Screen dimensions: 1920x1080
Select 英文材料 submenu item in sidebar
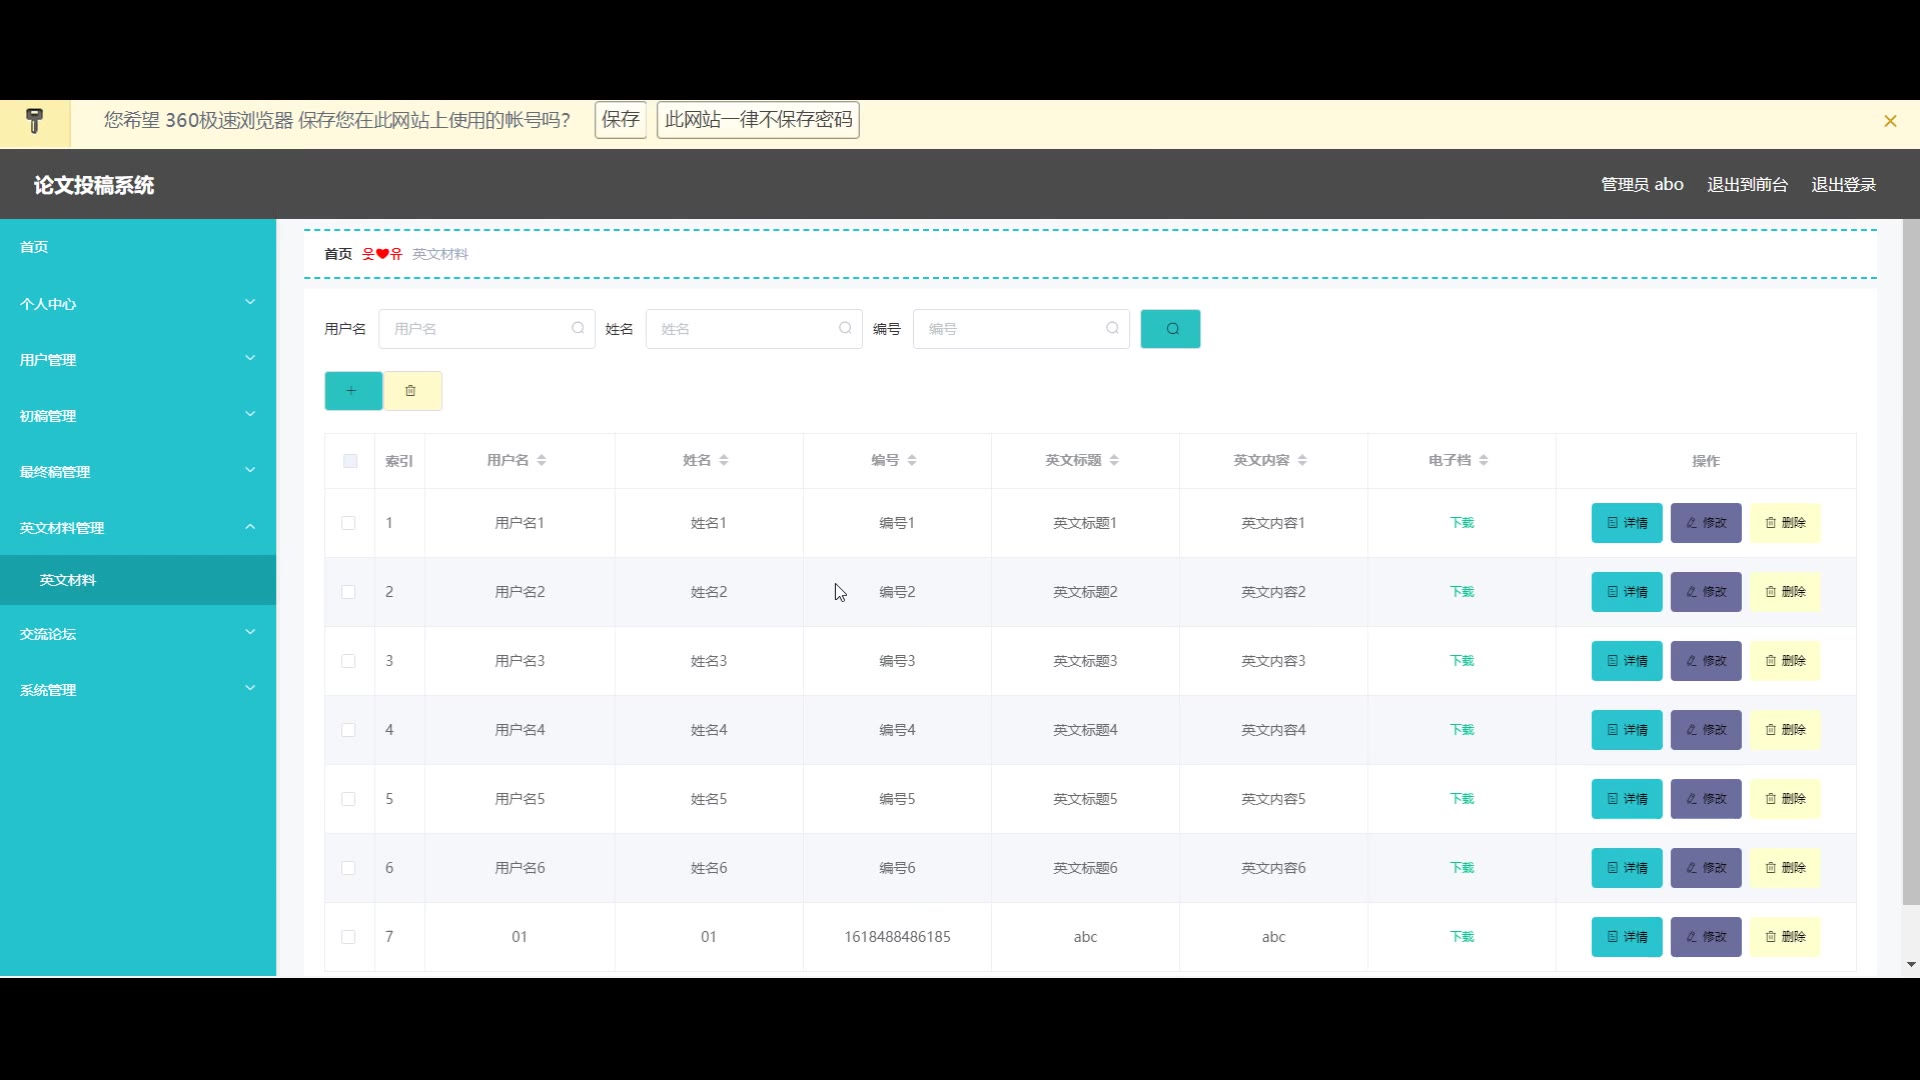click(138, 580)
